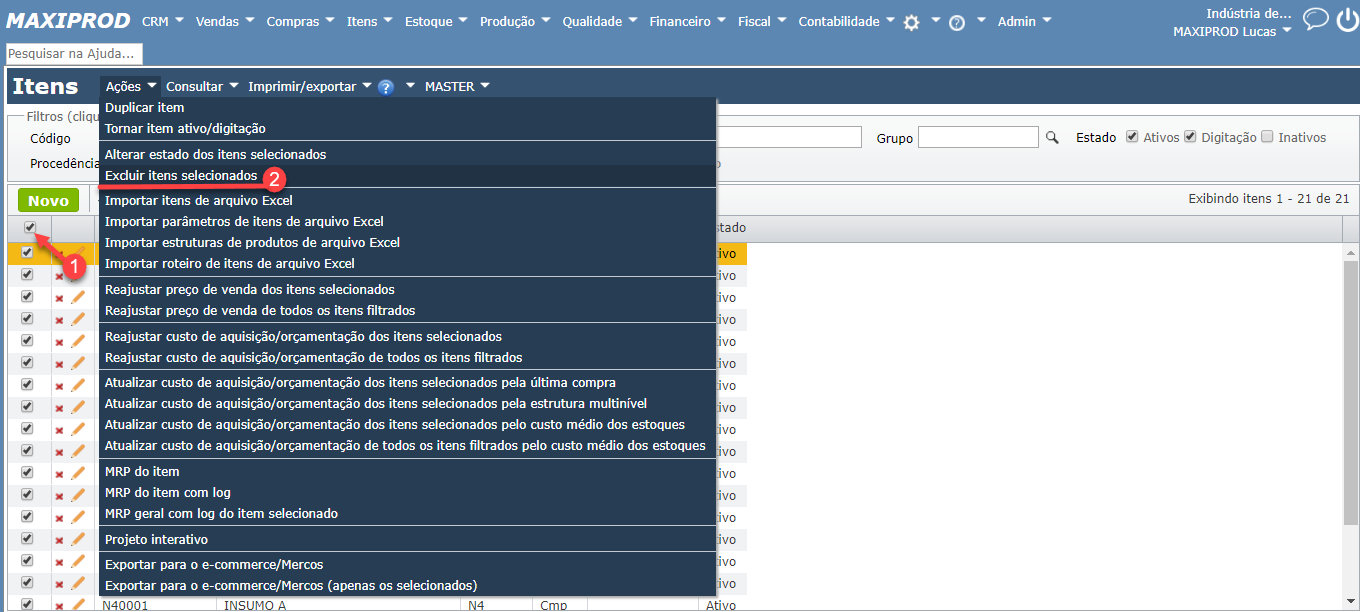Viewport: 1360px width, 612px height.
Task: Choose Atualizar custo pela última compra
Action: [x=408, y=383]
